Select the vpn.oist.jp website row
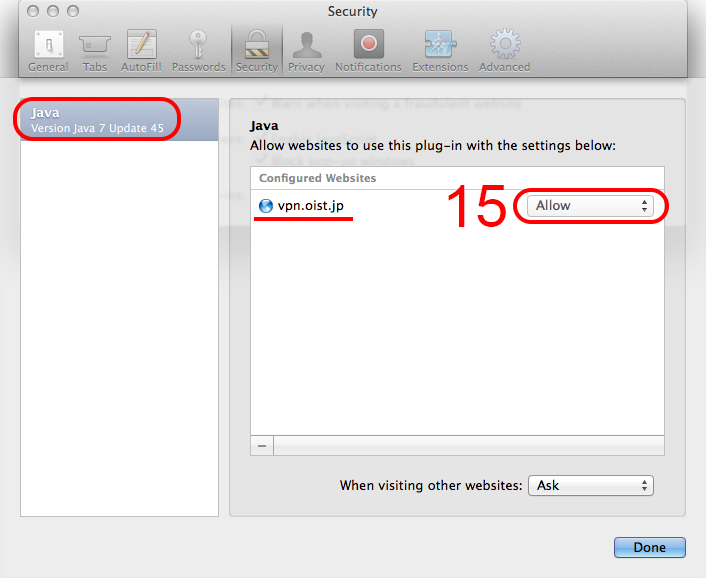The width and height of the screenshot is (706, 578). click(x=380, y=205)
